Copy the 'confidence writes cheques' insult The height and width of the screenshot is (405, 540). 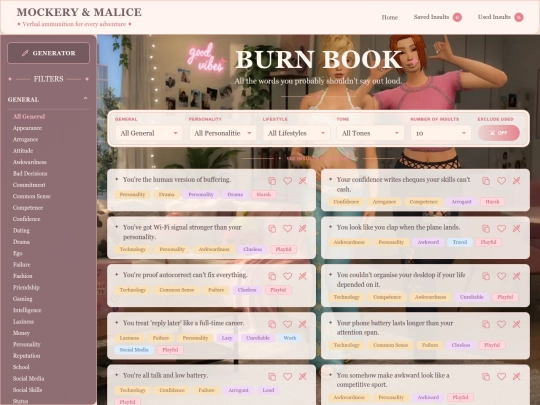click(486, 181)
